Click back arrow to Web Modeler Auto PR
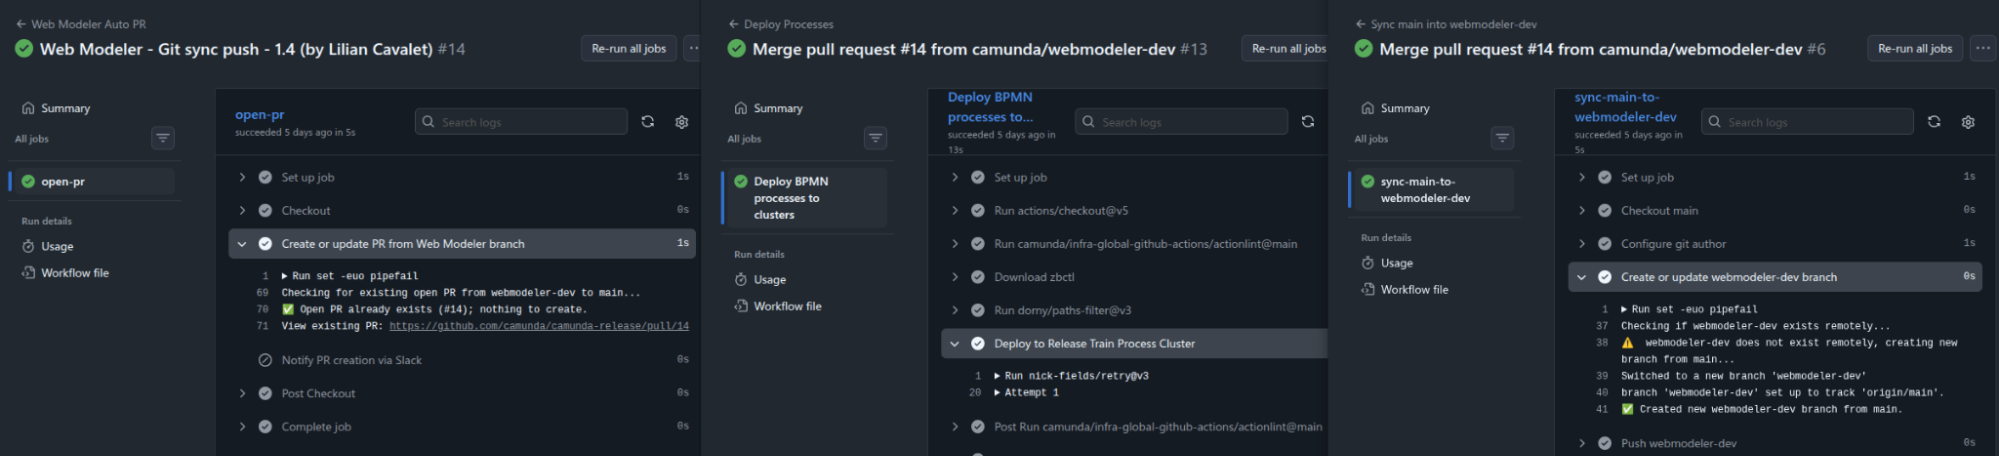Screen dimensions: 1999x456 [21, 24]
